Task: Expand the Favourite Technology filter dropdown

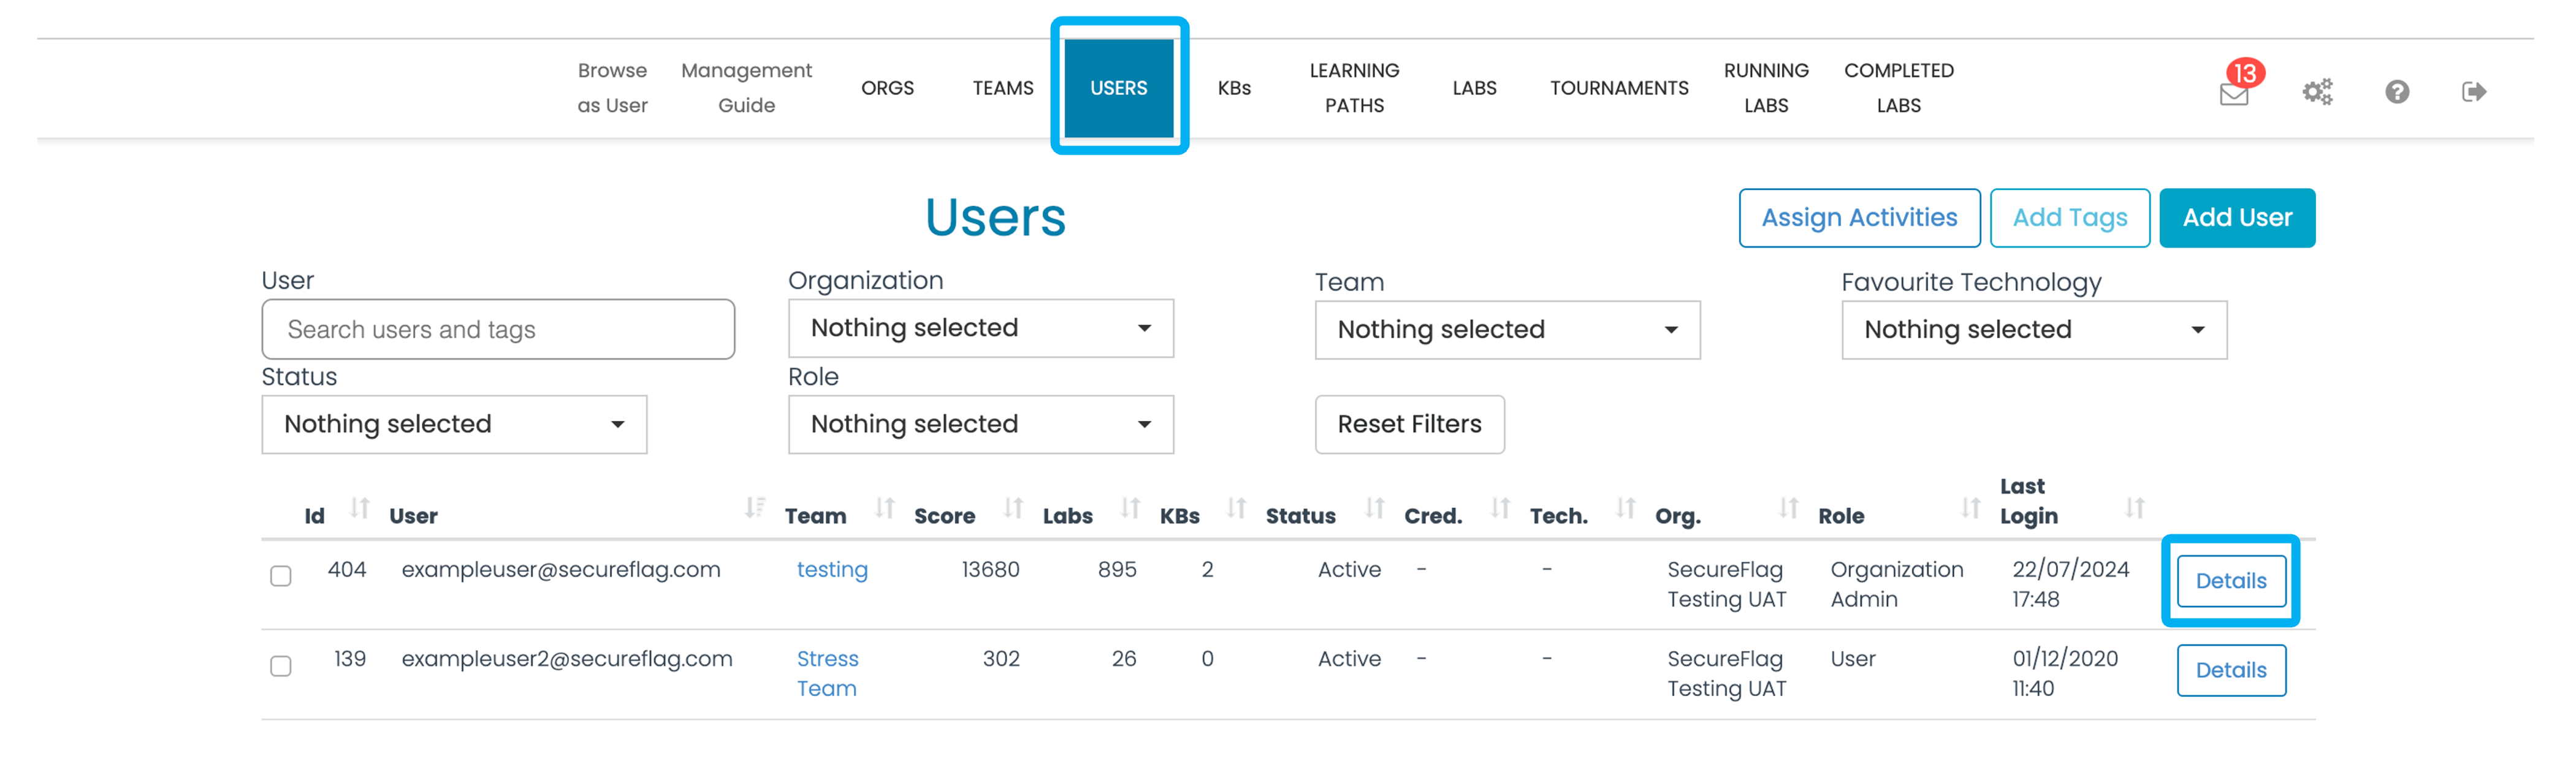Action: 2034,330
